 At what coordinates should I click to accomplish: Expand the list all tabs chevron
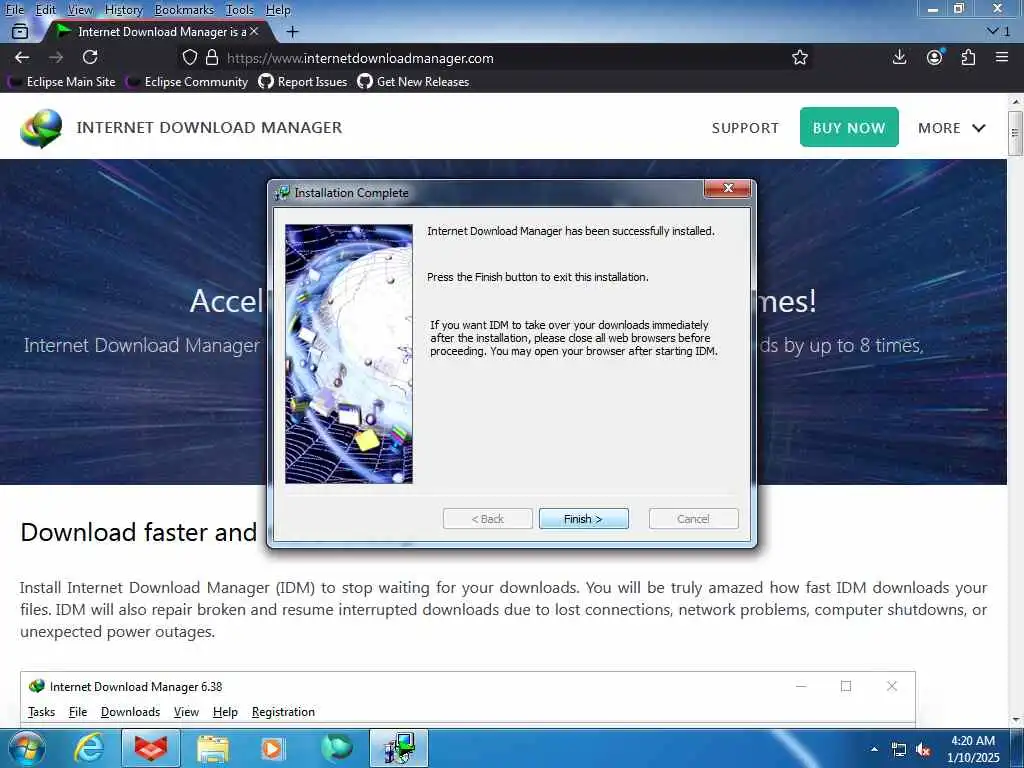(997, 31)
